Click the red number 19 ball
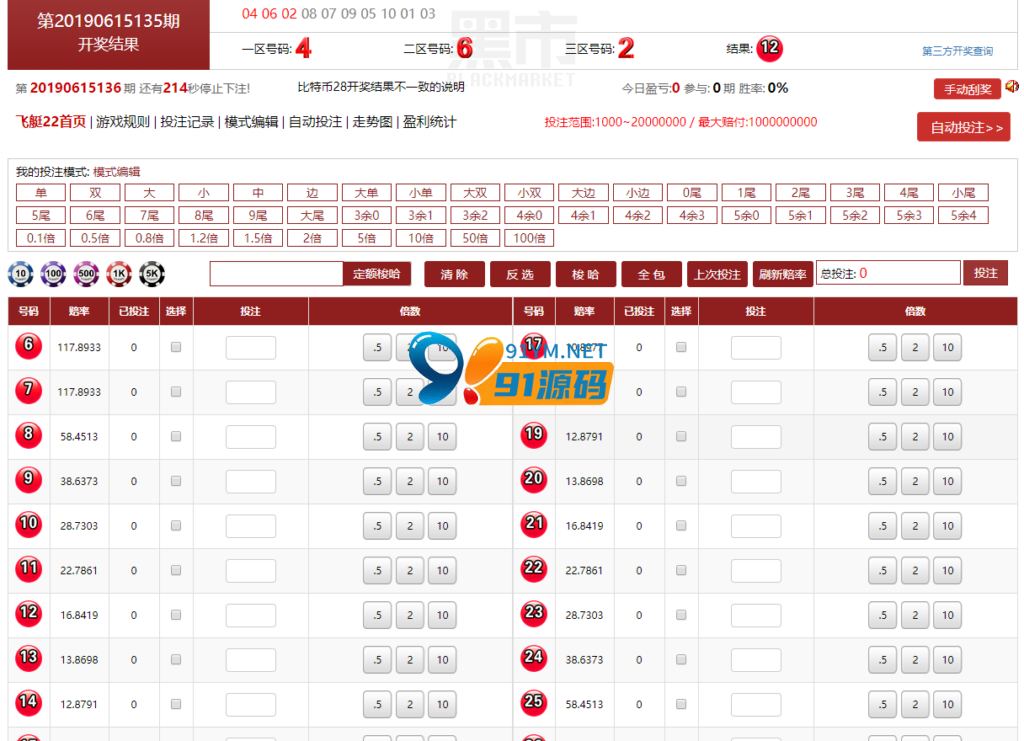 point(534,435)
